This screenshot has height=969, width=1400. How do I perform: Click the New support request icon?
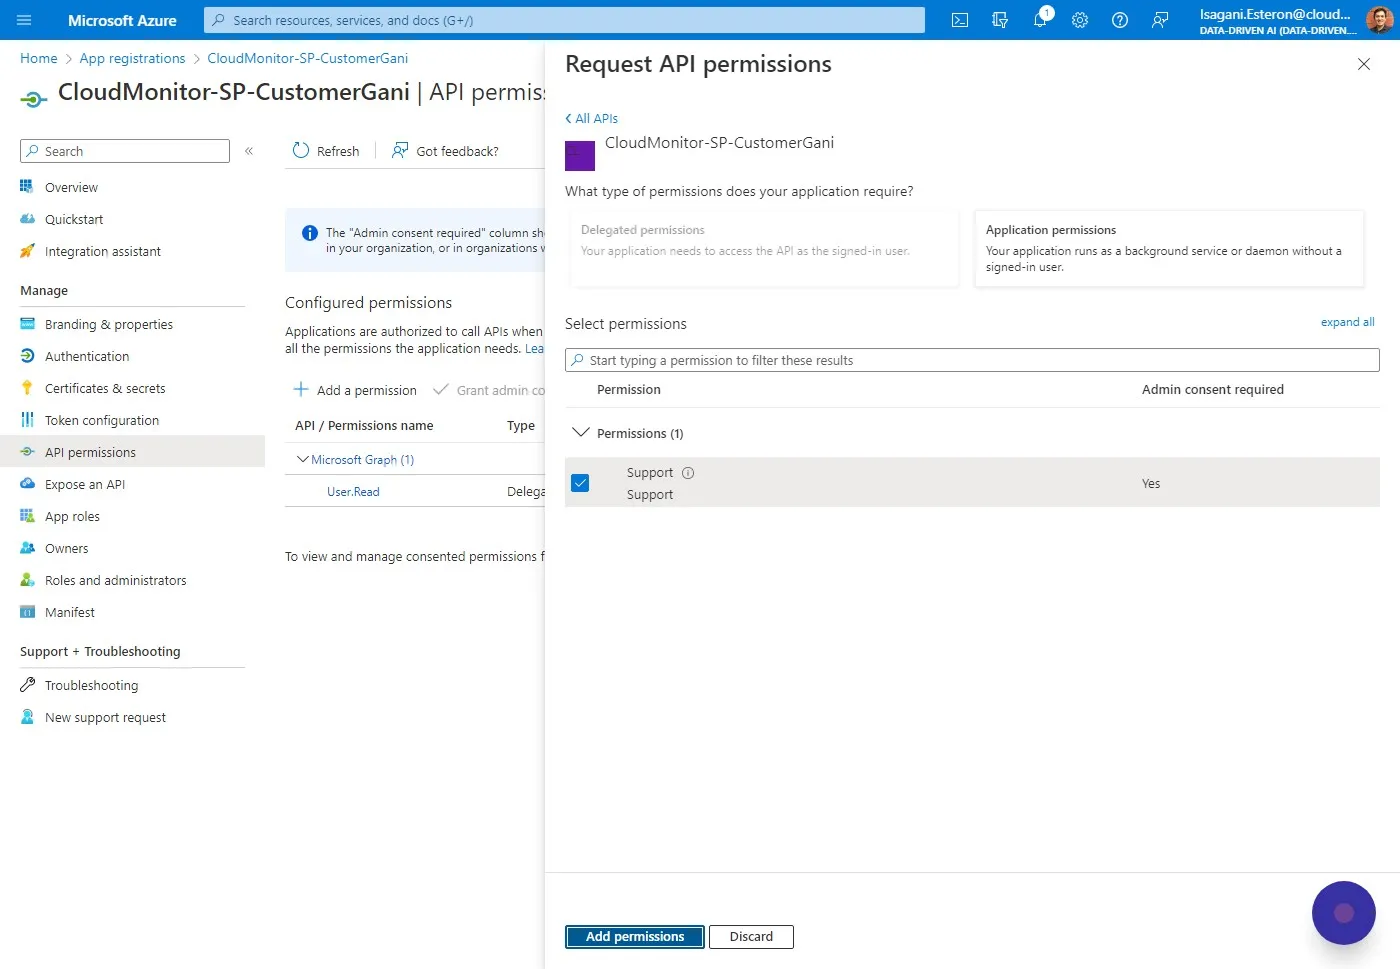(x=27, y=717)
